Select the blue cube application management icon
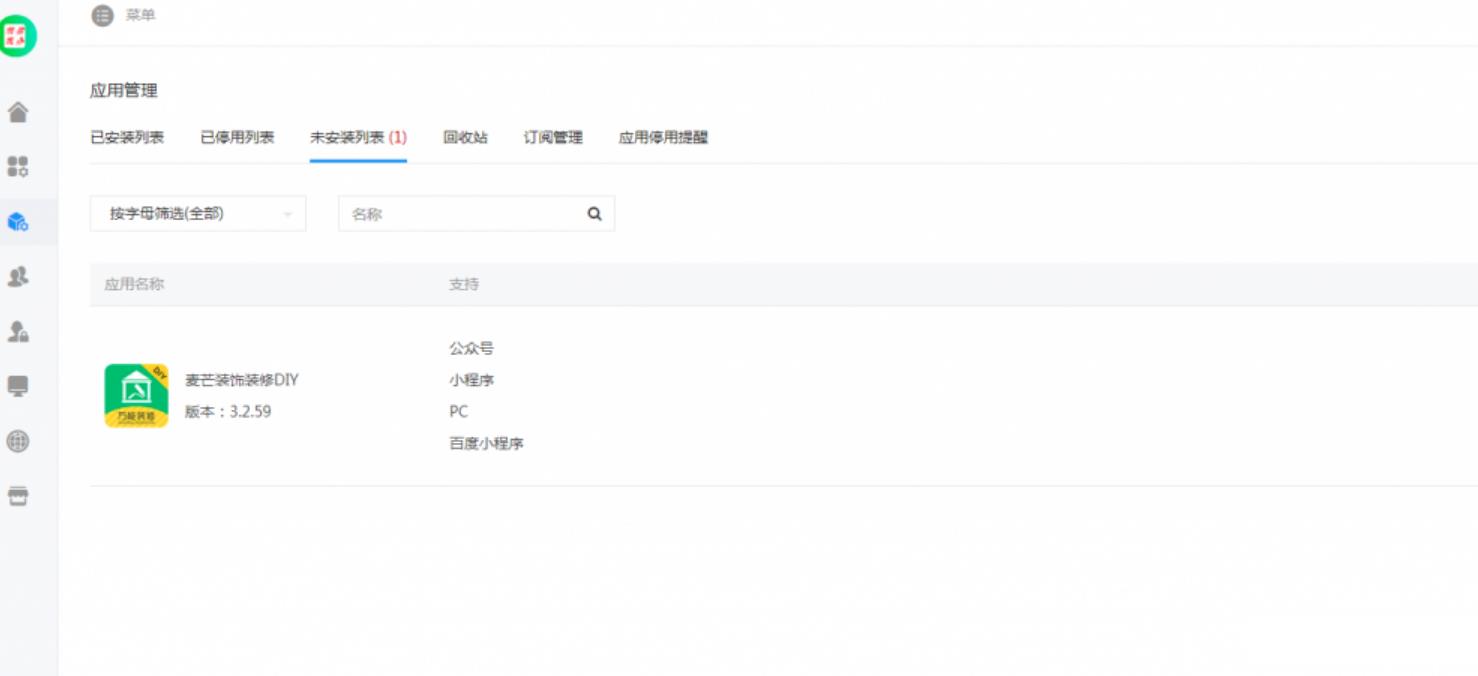The image size is (1478, 676). [18, 221]
